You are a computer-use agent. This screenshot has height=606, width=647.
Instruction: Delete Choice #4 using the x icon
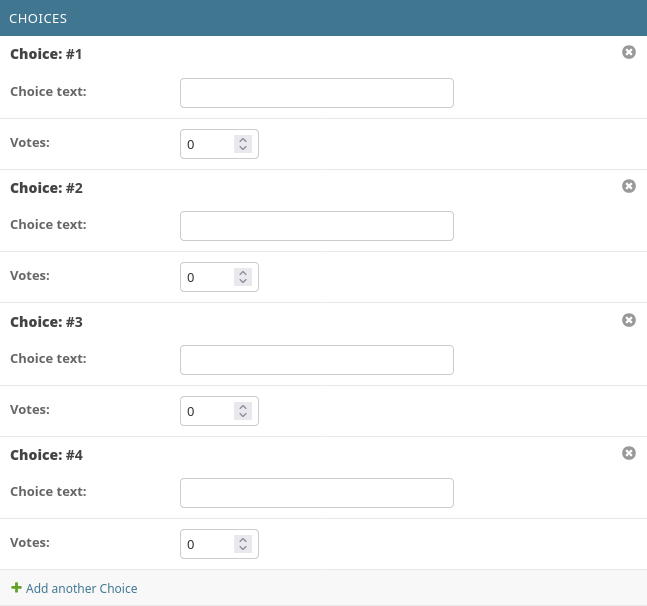pos(629,453)
